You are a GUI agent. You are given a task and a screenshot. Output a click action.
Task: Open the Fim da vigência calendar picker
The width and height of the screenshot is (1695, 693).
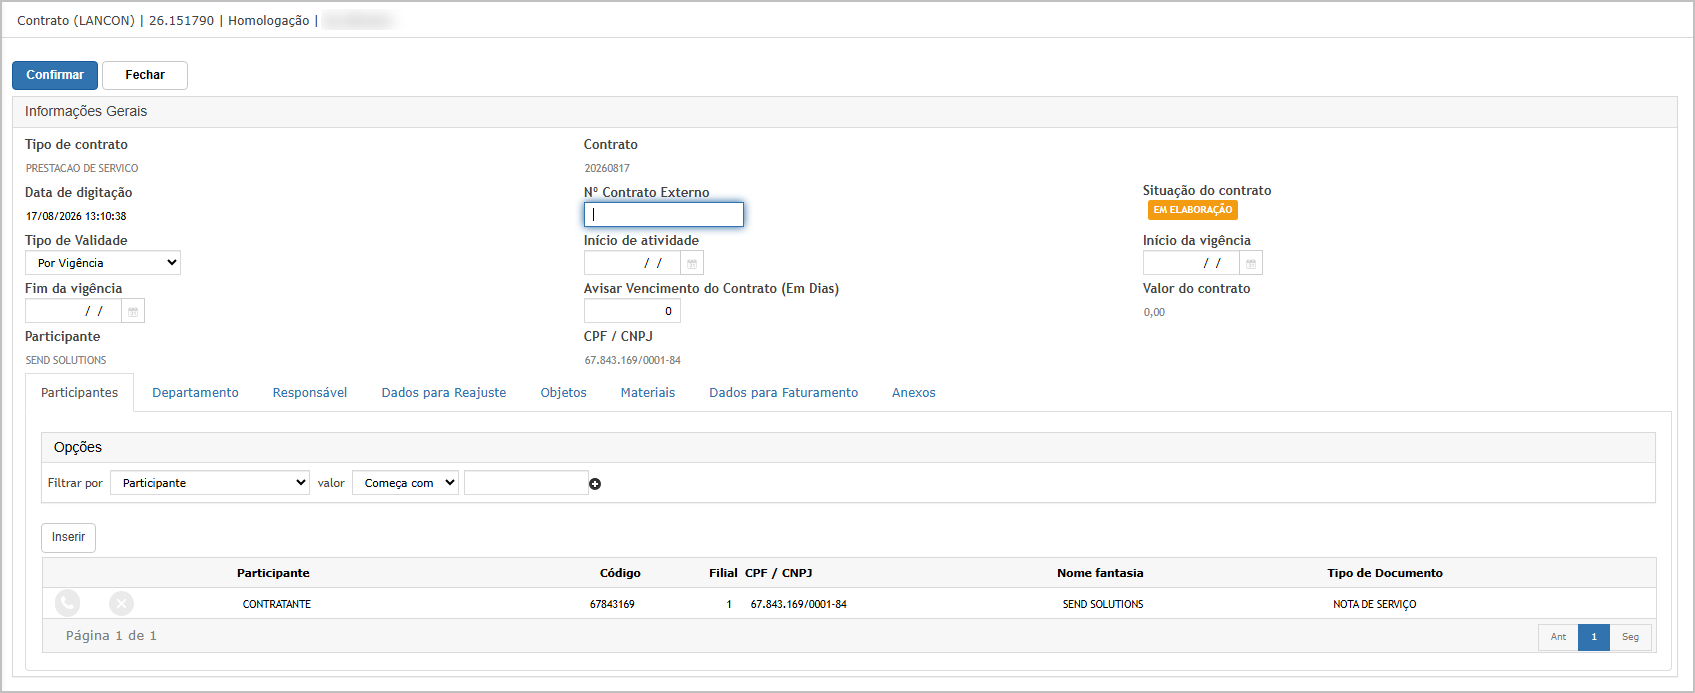tap(133, 311)
